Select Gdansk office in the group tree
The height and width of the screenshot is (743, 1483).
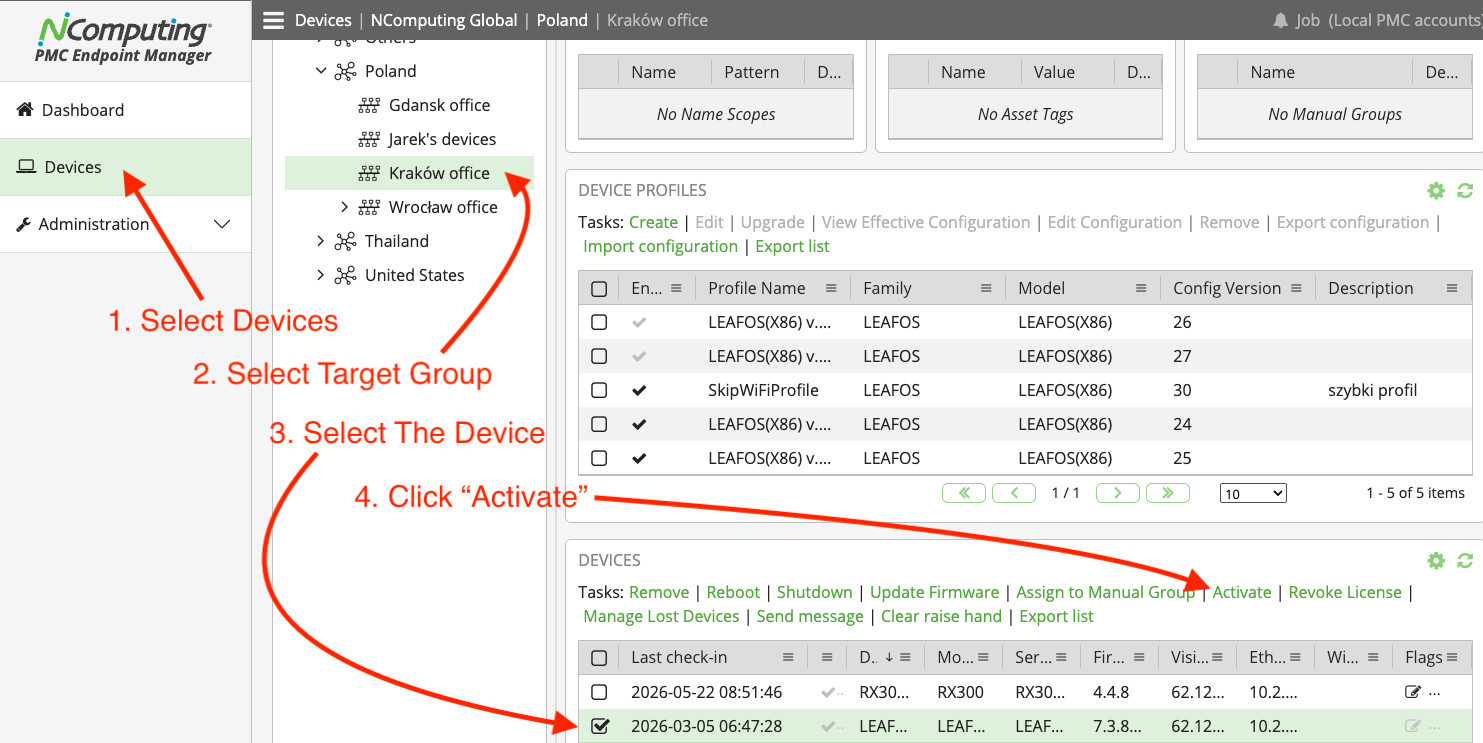coord(439,105)
